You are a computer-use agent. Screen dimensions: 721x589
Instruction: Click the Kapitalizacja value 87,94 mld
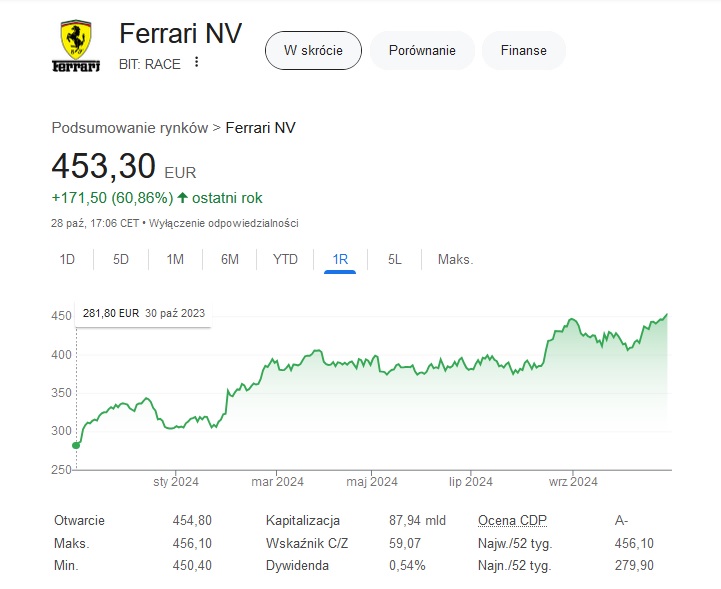tap(418, 520)
